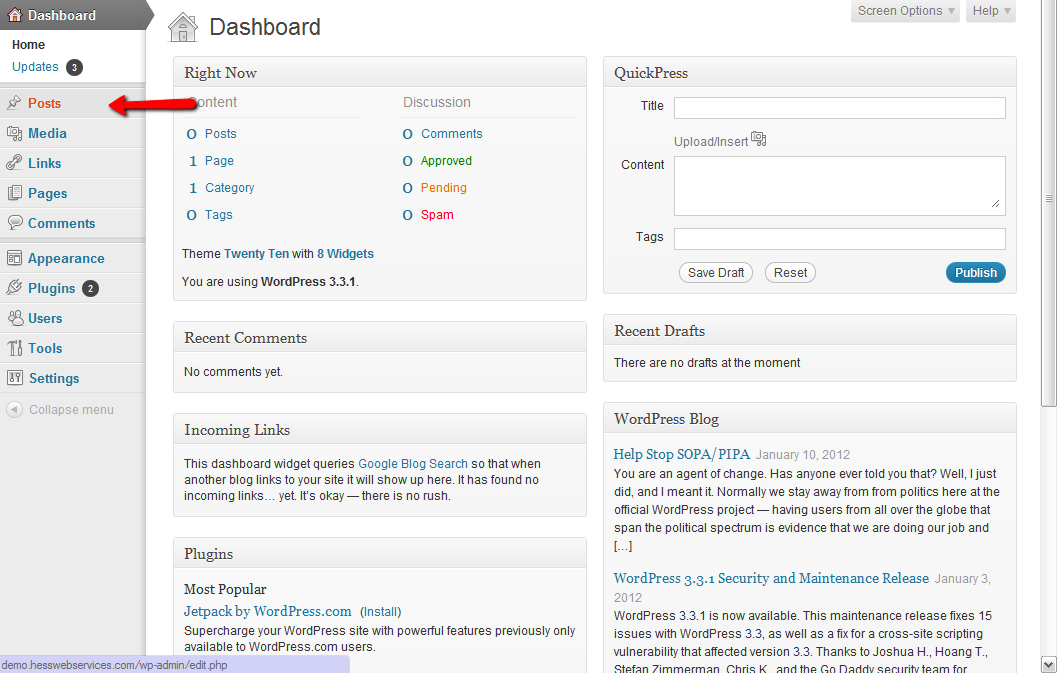Open Spam comments link
This screenshot has height=673, width=1057.
point(437,214)
